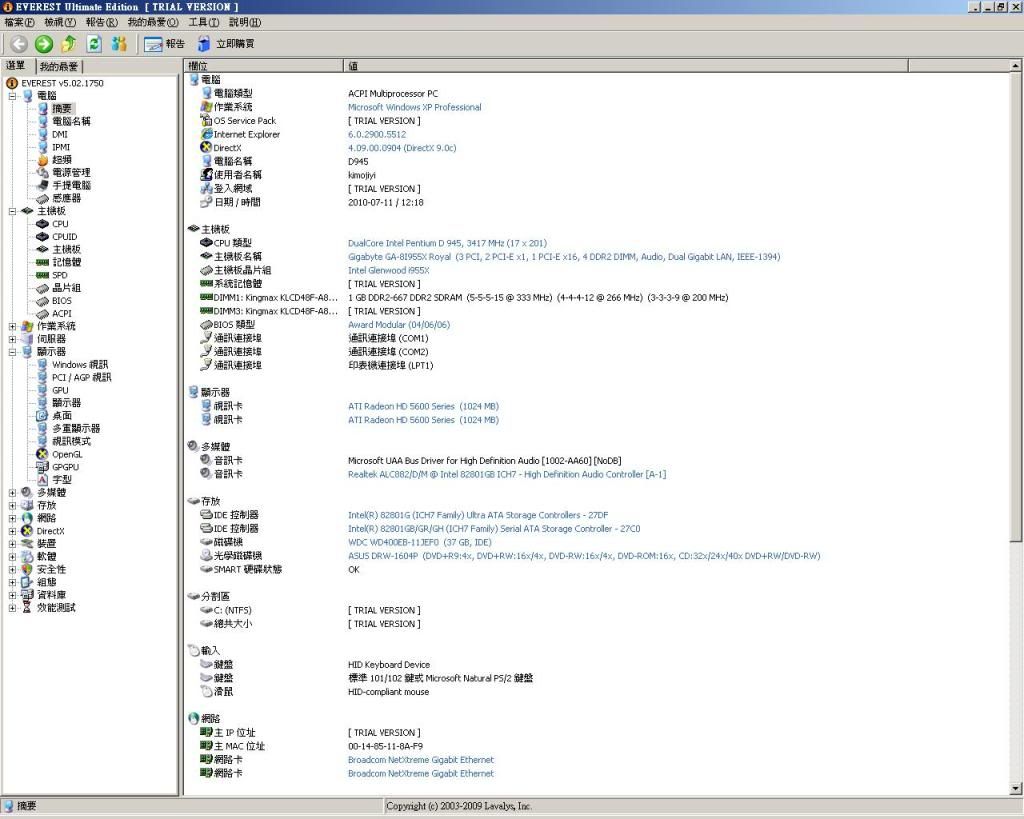Image resolution: width=1024 pixels, height=819 pixels.
Task: Expand the 效能測試 benchmark tree node
Action: (x=12, y=607)
